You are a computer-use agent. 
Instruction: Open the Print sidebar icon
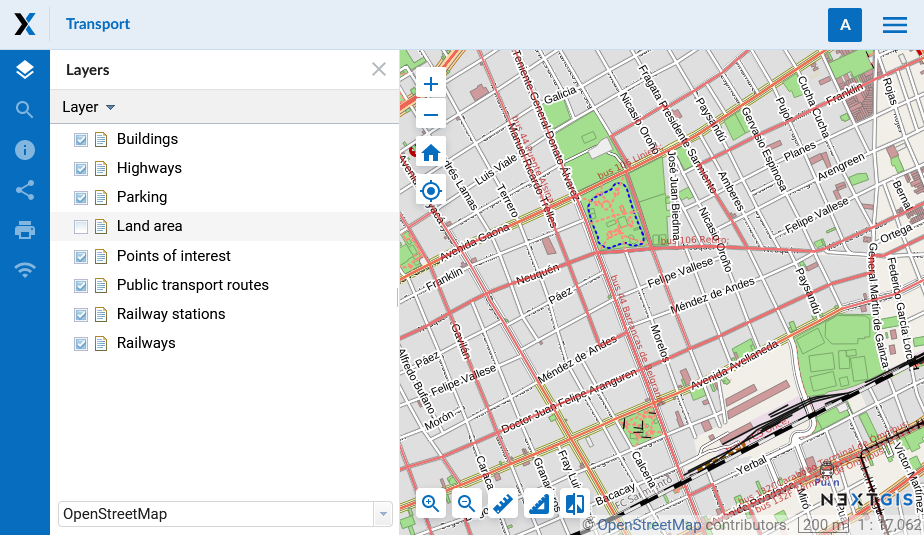tap(25, 230)
